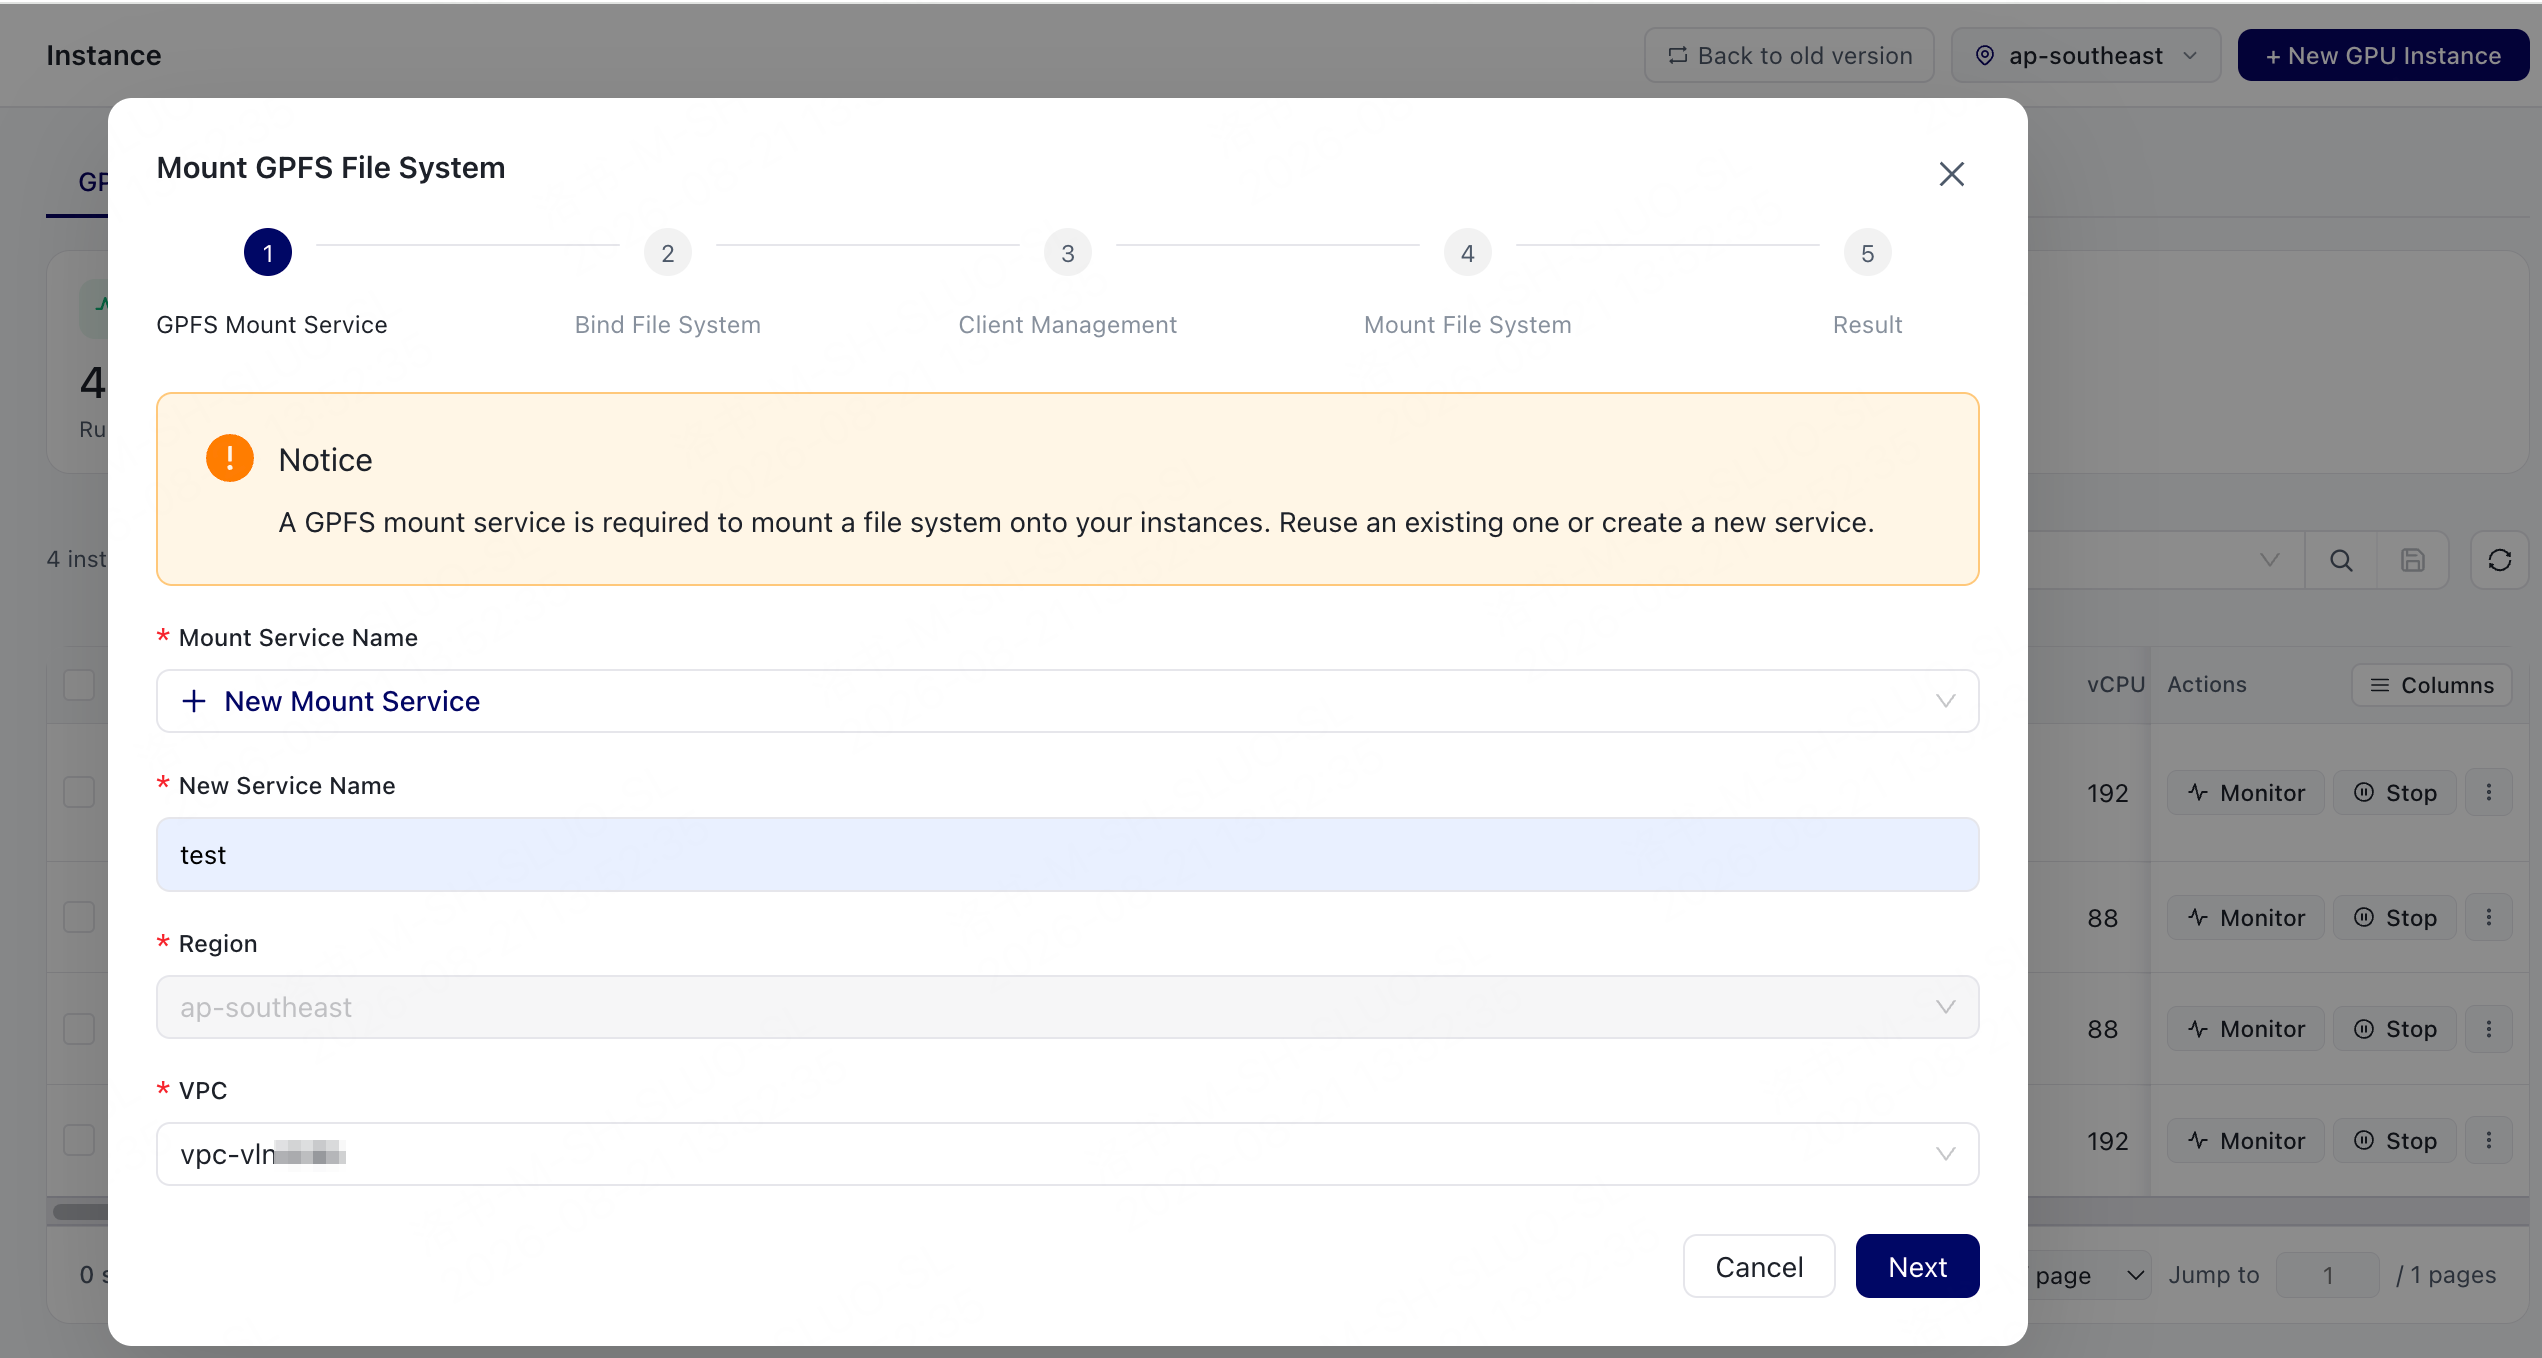Open more actions in last 192 vCPU row

2489,1141
